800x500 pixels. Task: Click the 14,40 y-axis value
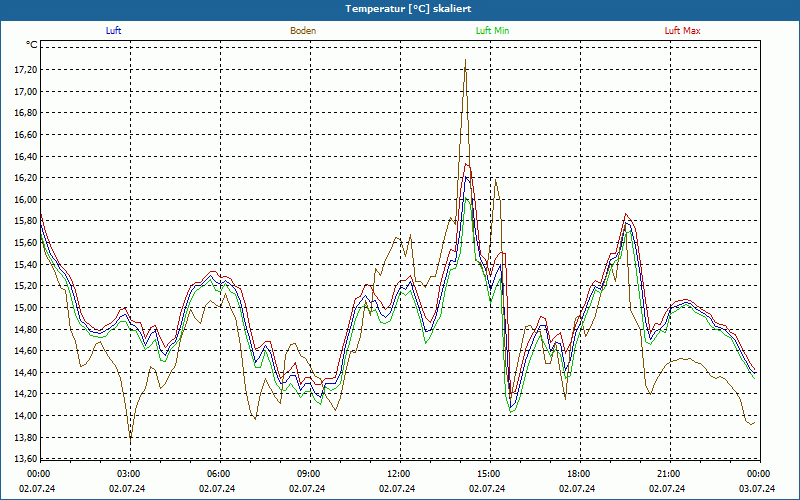[26, 372]
